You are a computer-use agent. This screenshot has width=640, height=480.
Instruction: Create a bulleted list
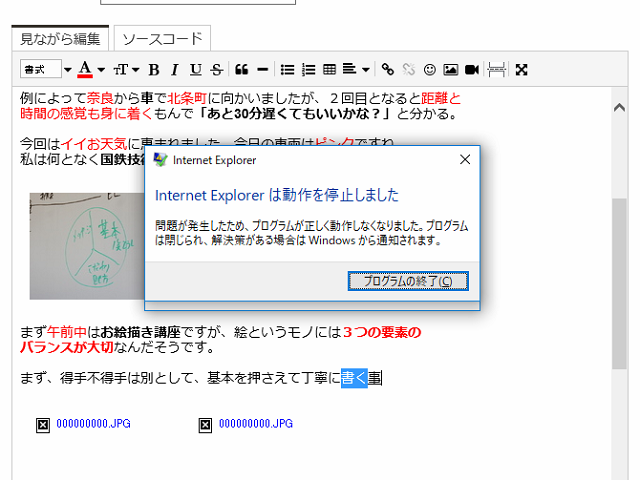coord(287,70)
